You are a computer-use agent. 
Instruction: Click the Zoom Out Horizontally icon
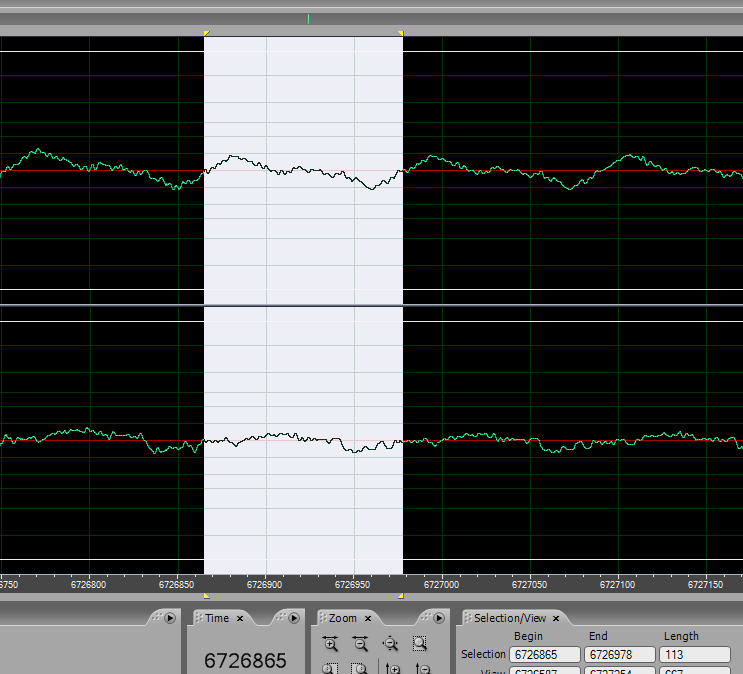360,645
